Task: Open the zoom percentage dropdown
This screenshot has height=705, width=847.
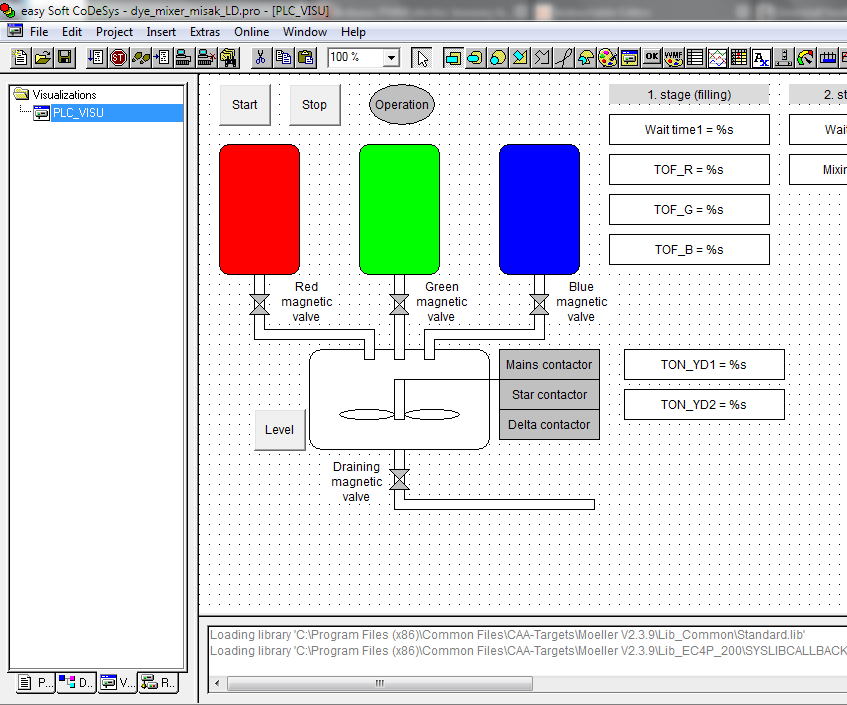Action: pos(391,57)
